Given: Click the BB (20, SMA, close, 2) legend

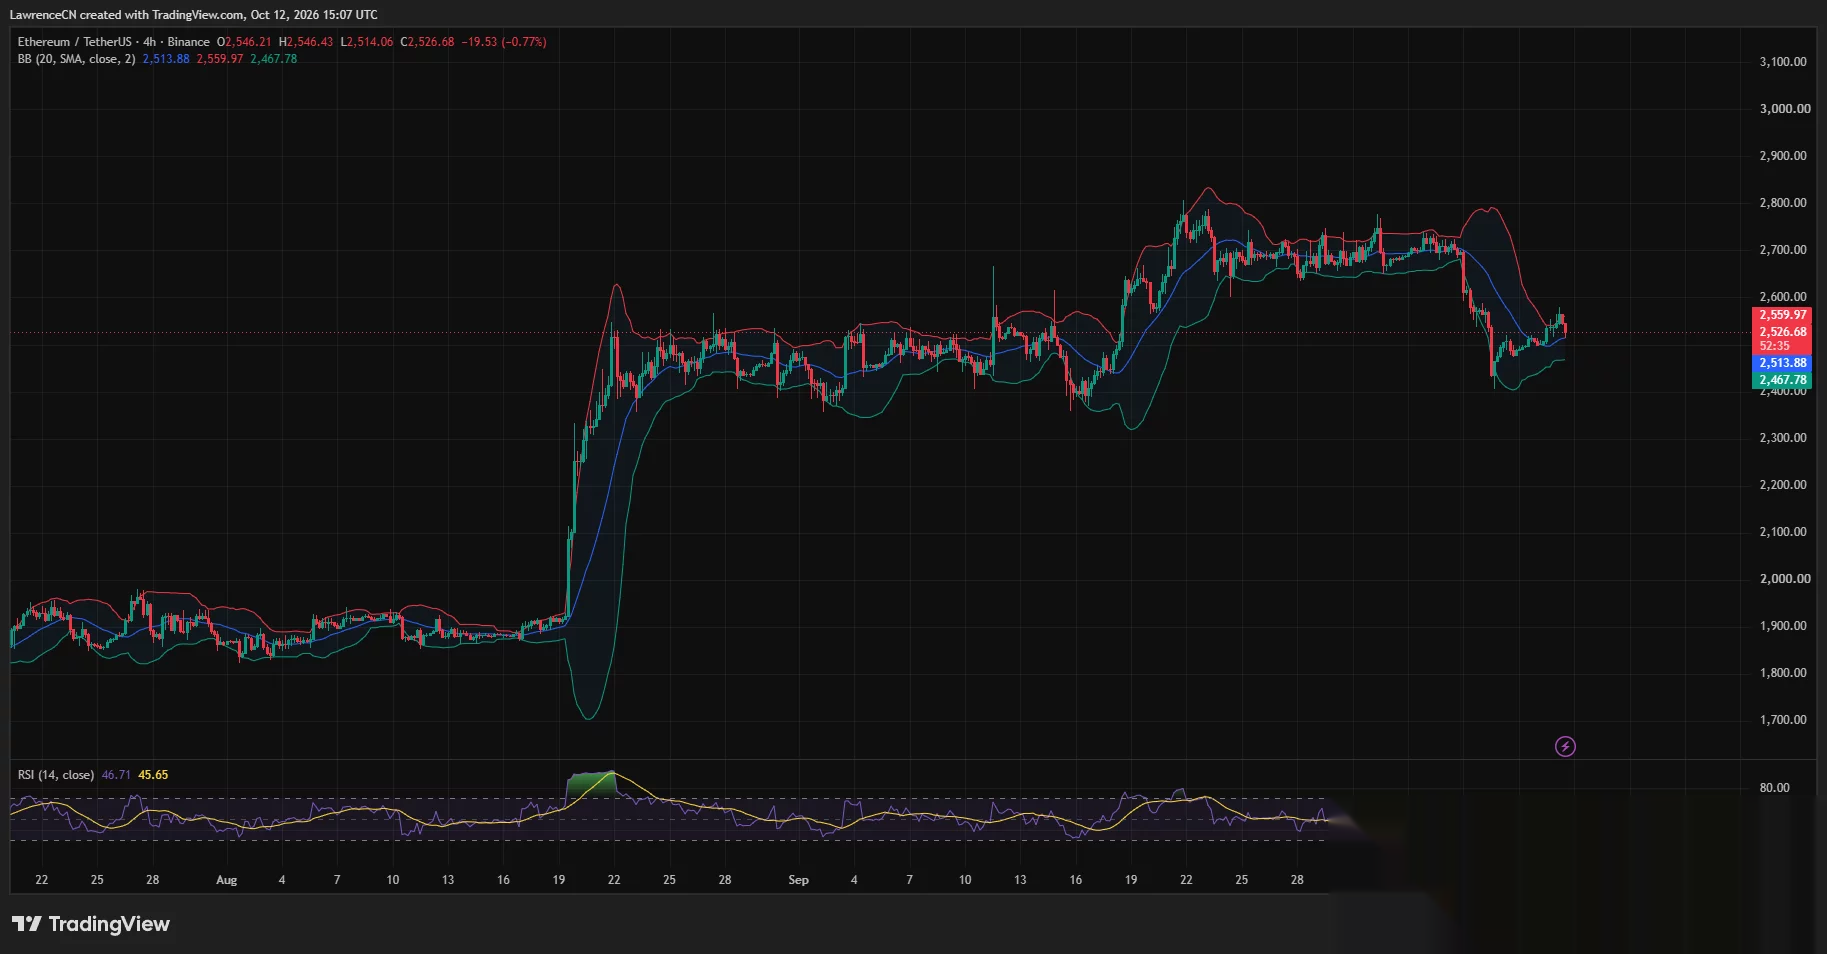Looking at the screenshot, I should click(x=76, y=59).
